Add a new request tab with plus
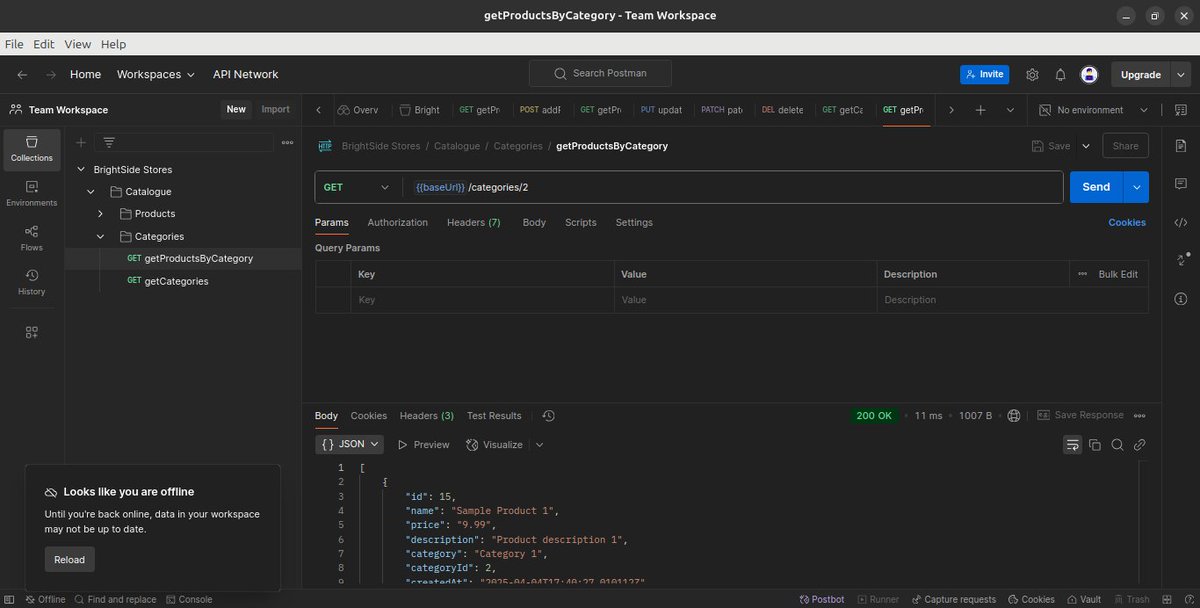1200x608 pixels. click(x=981, y=110)
